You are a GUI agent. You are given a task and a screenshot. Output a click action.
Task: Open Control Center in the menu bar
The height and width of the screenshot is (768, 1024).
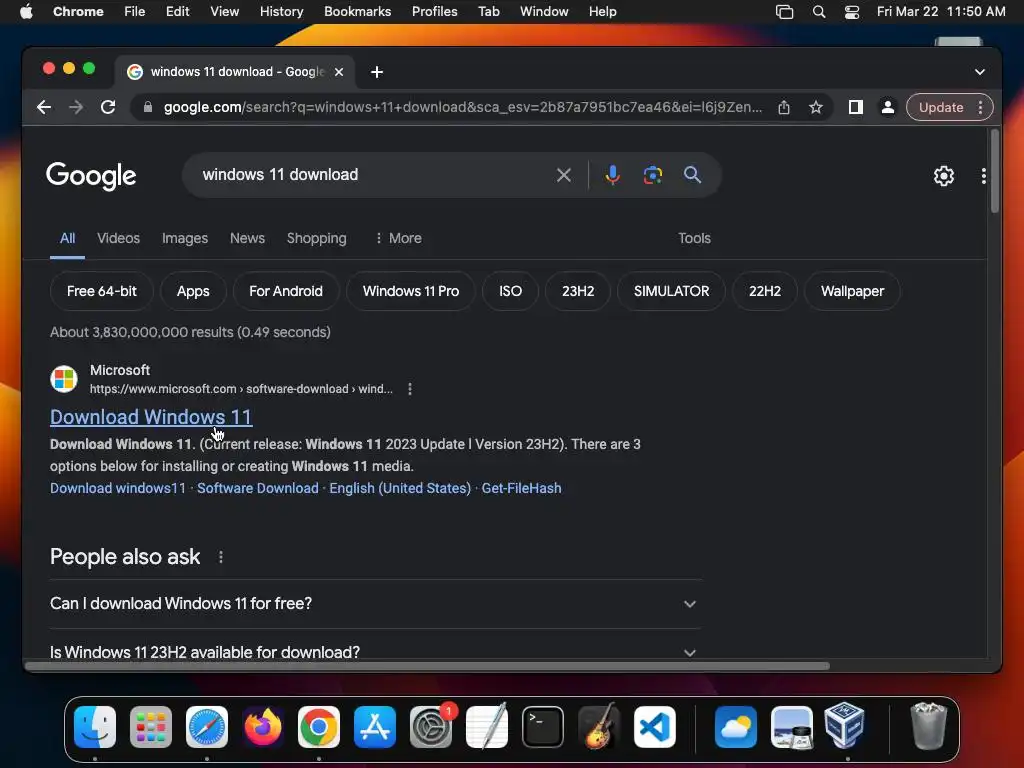852,12
